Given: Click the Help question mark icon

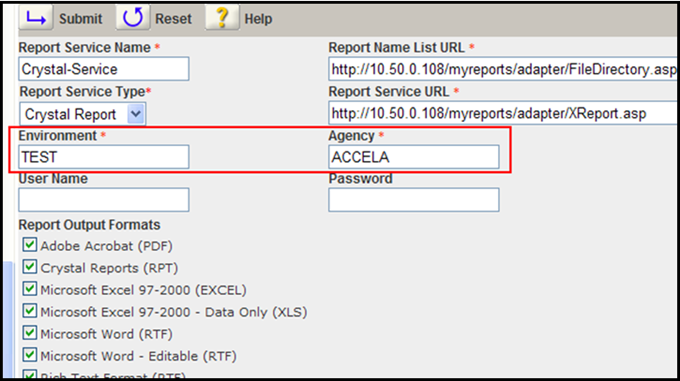Looking at the screenshot, I should pos(222,18).
